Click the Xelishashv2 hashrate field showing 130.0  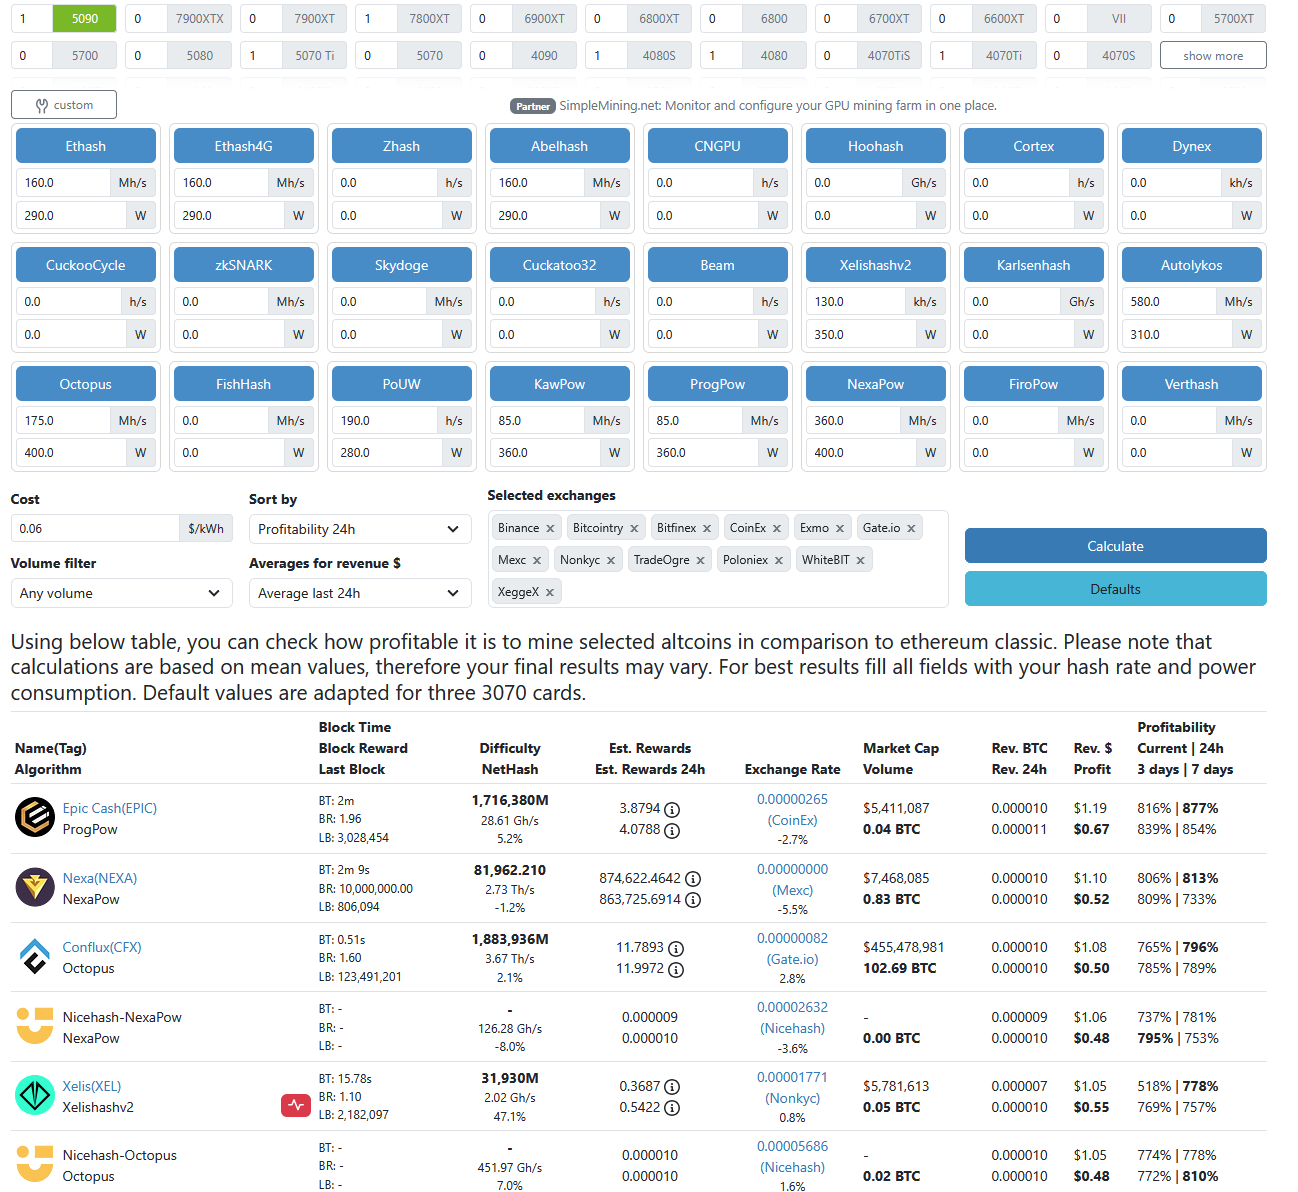[855, 301]
